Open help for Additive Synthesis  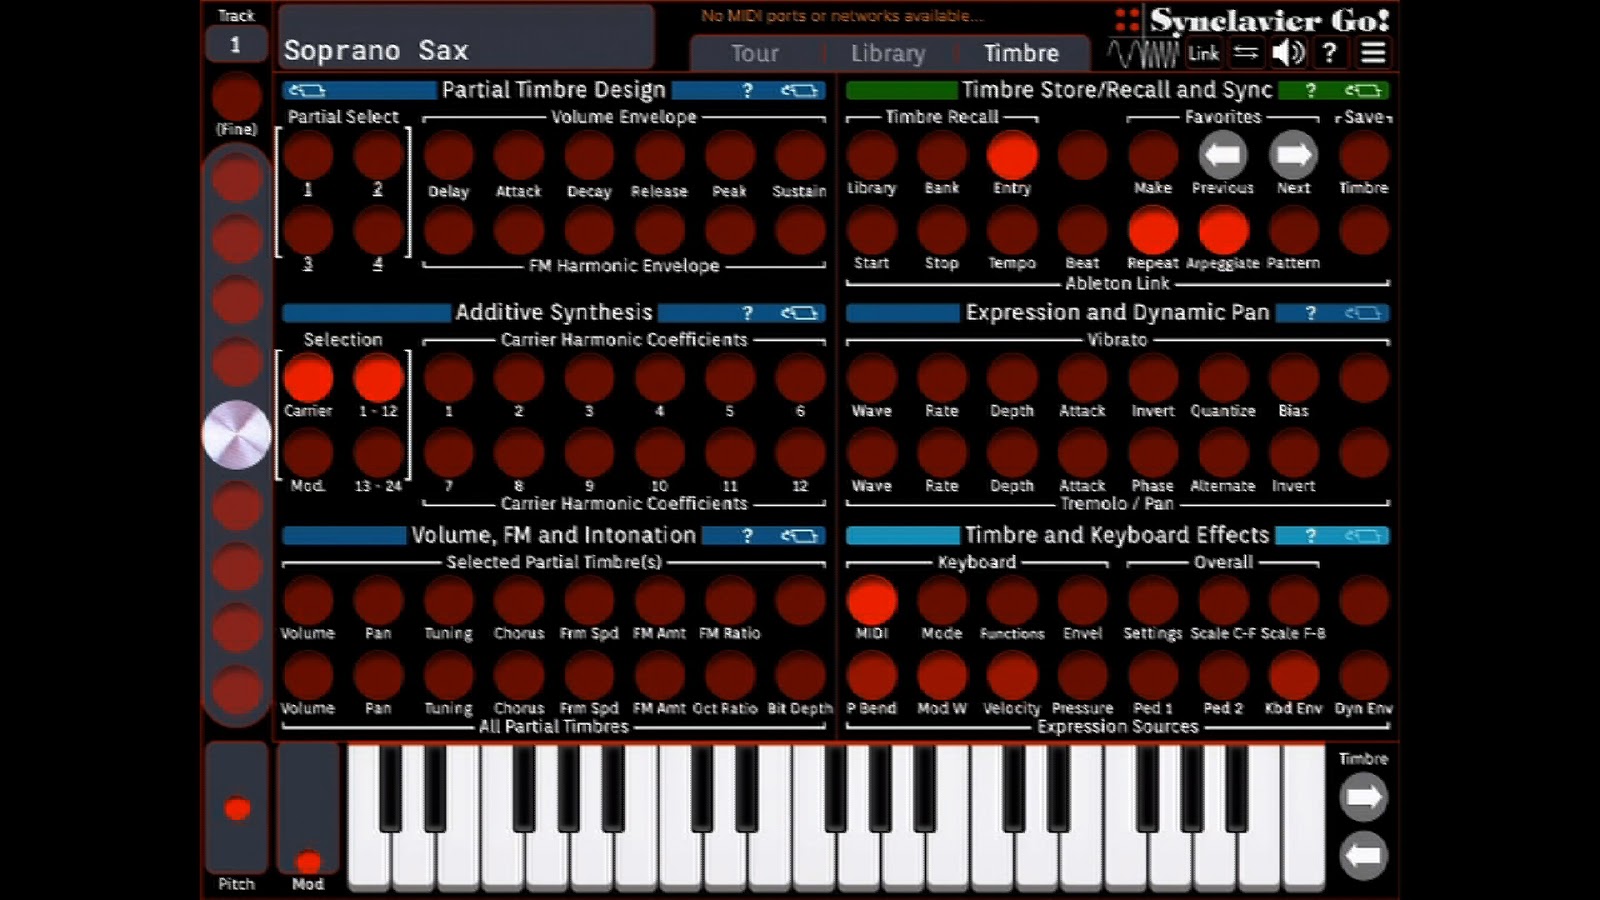click(x=747, y=313)
